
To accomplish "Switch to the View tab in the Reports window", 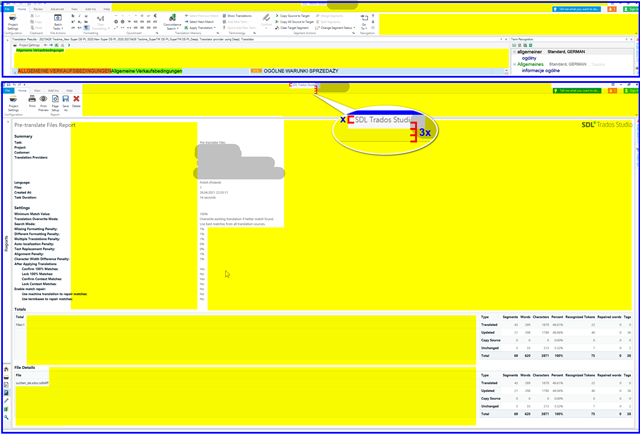I will coord(37,91).
